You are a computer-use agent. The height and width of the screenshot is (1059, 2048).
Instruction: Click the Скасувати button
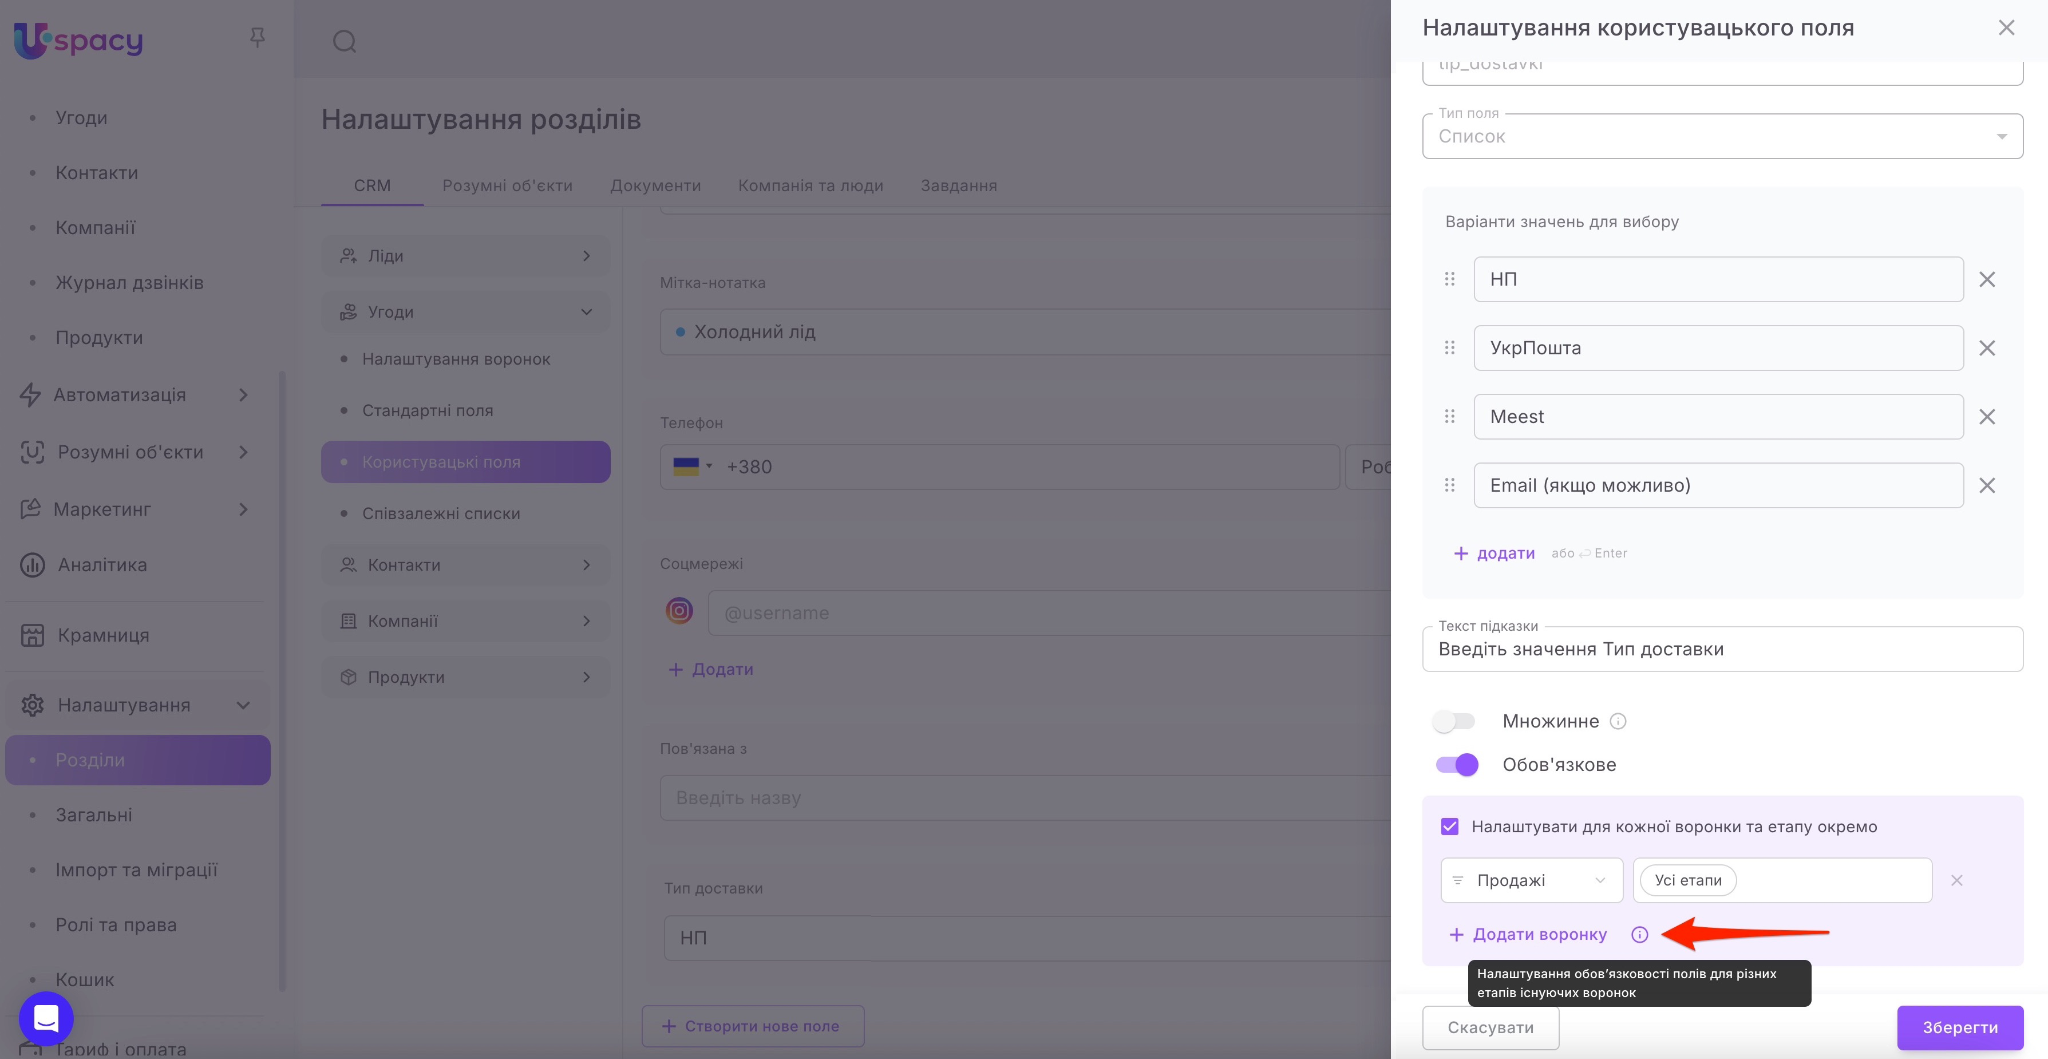[1490, 1027]
